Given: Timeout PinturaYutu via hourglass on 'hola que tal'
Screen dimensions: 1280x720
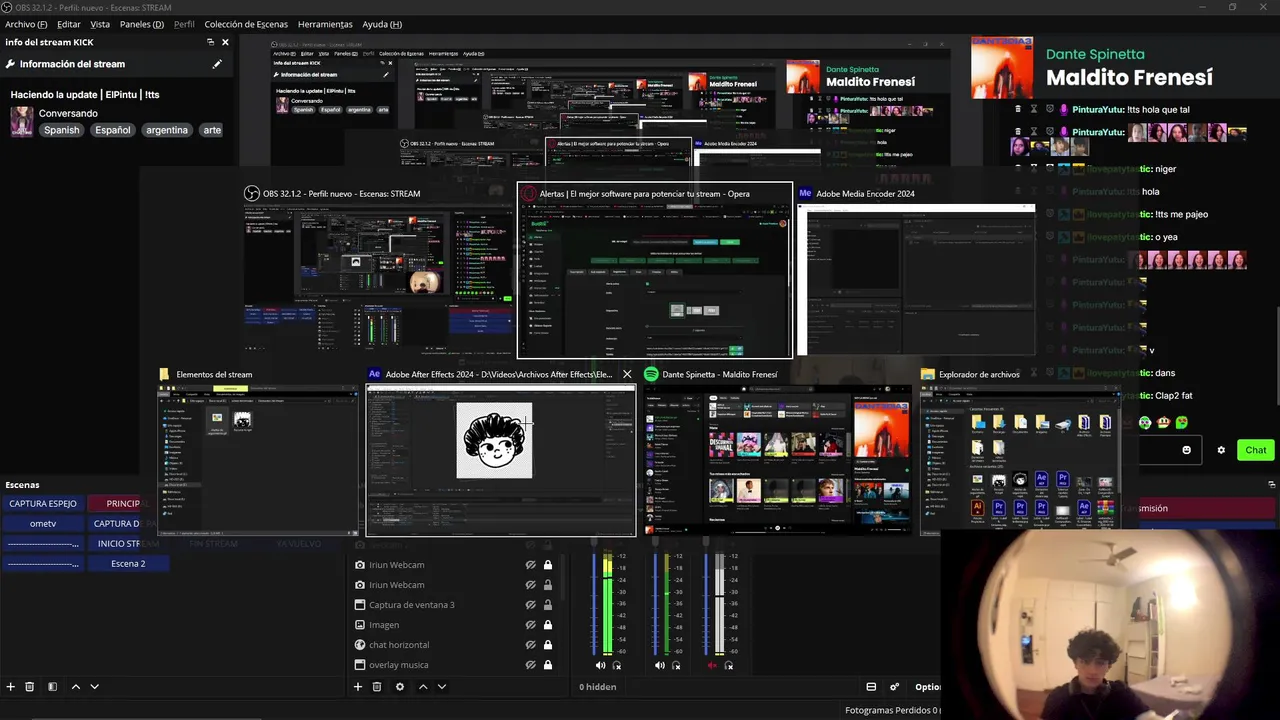Looking at the screenshot, I should [1034, 109].
